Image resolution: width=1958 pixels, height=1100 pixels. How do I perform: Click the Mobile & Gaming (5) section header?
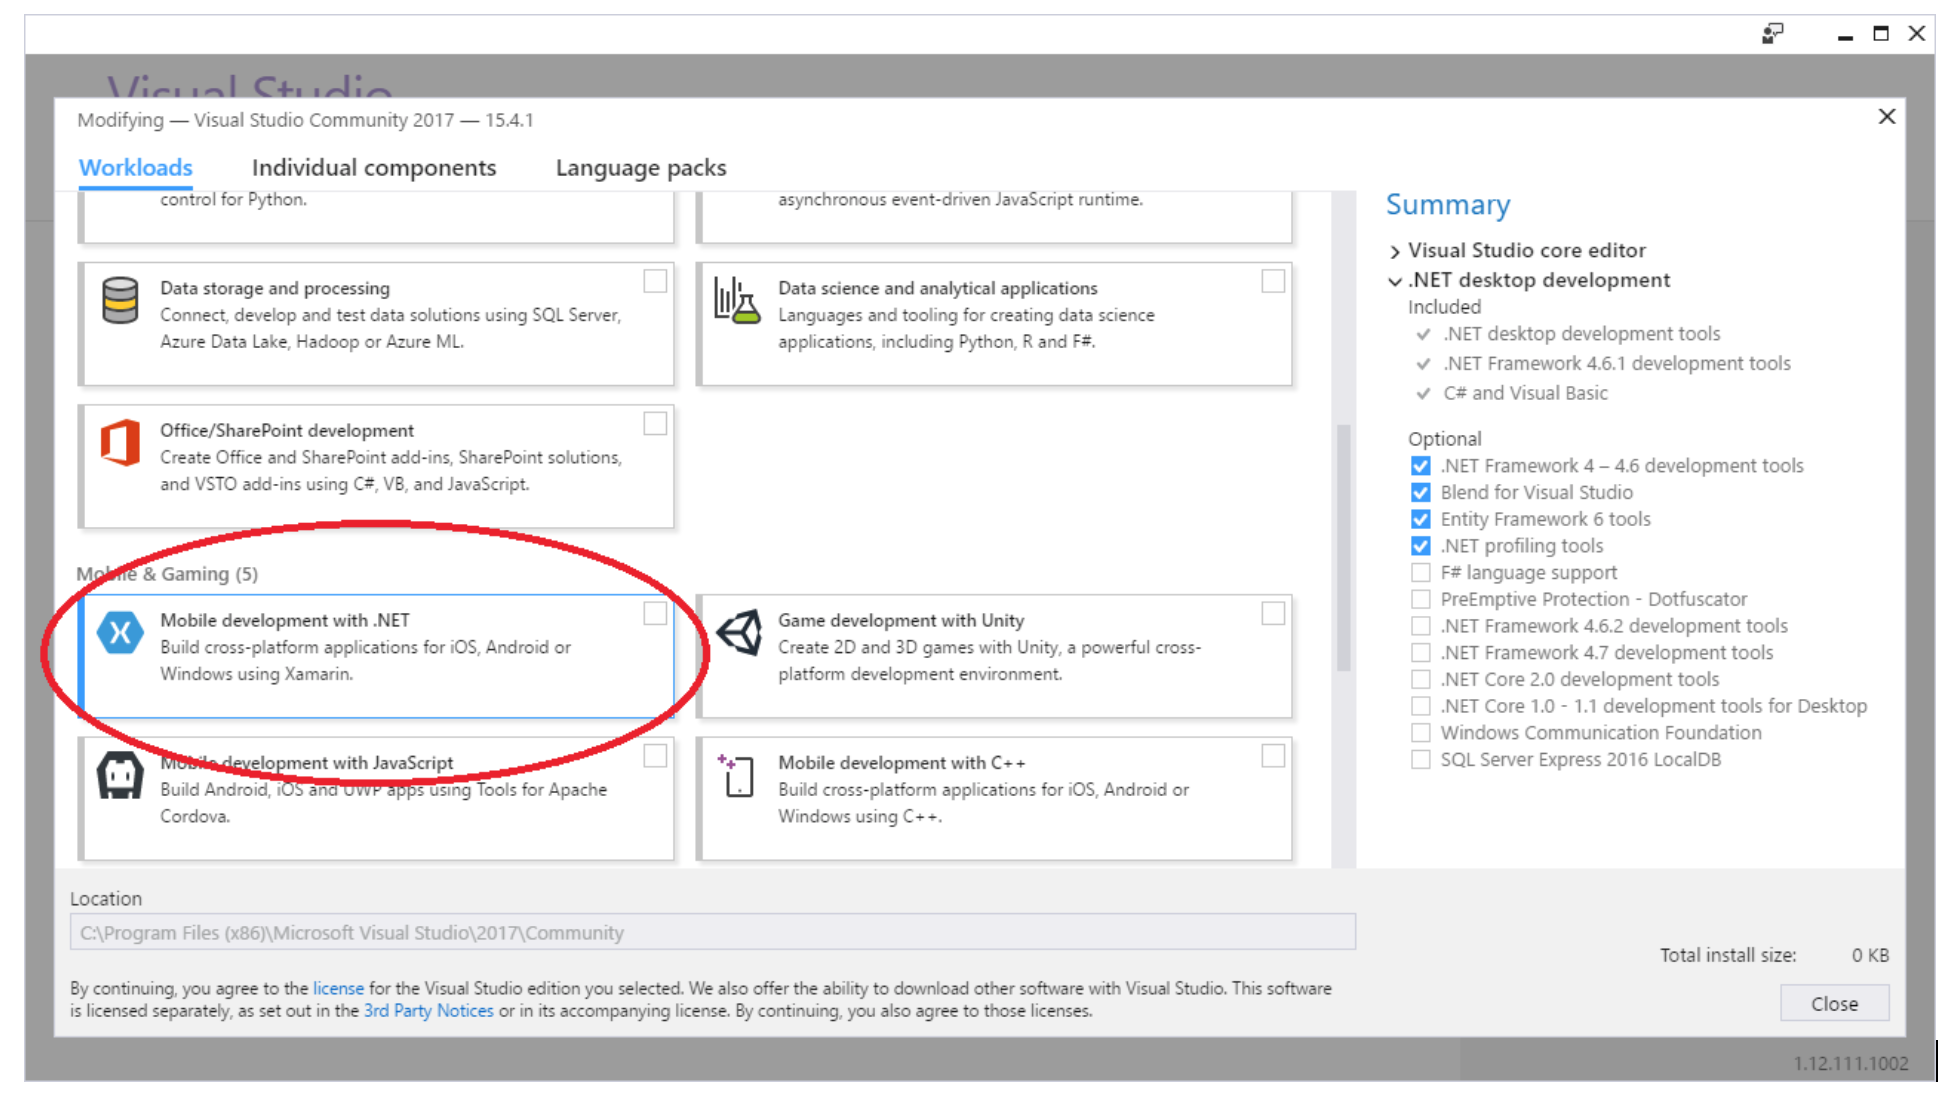(x=167, y=574)
